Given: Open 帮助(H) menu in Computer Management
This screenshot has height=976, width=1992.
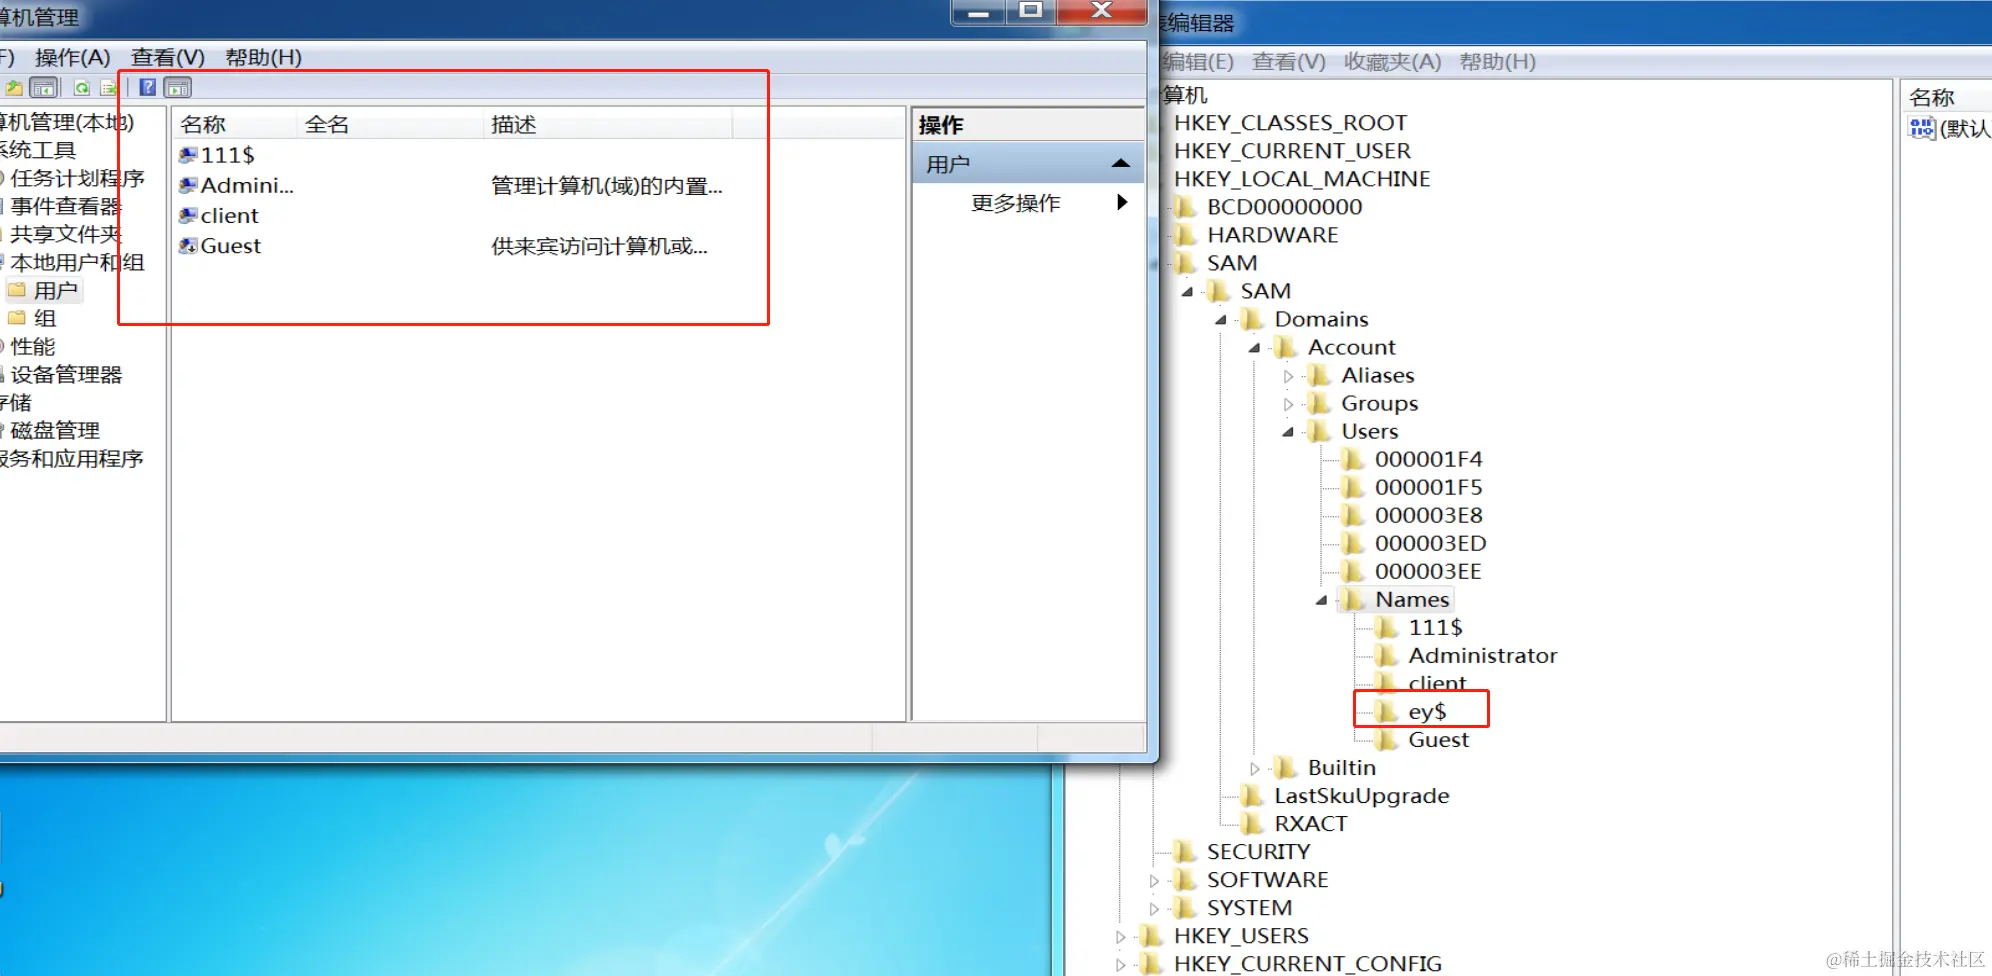Looking at the screenshot, I should point(263,57).
